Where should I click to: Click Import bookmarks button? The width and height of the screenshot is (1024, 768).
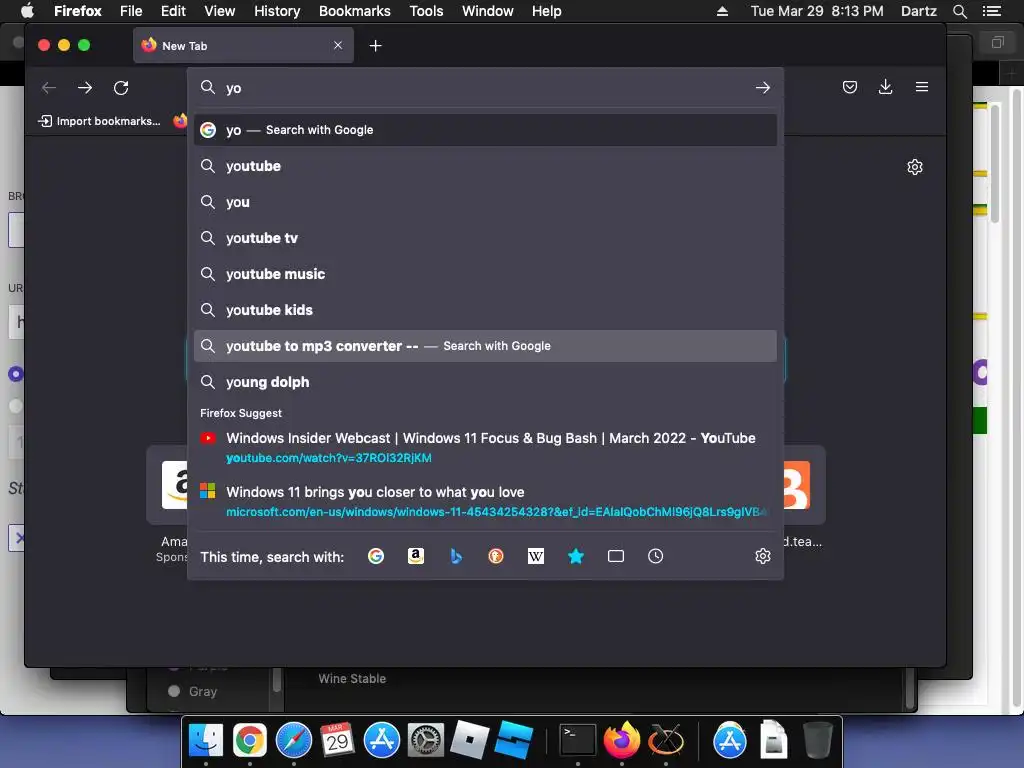coord(100,121)
